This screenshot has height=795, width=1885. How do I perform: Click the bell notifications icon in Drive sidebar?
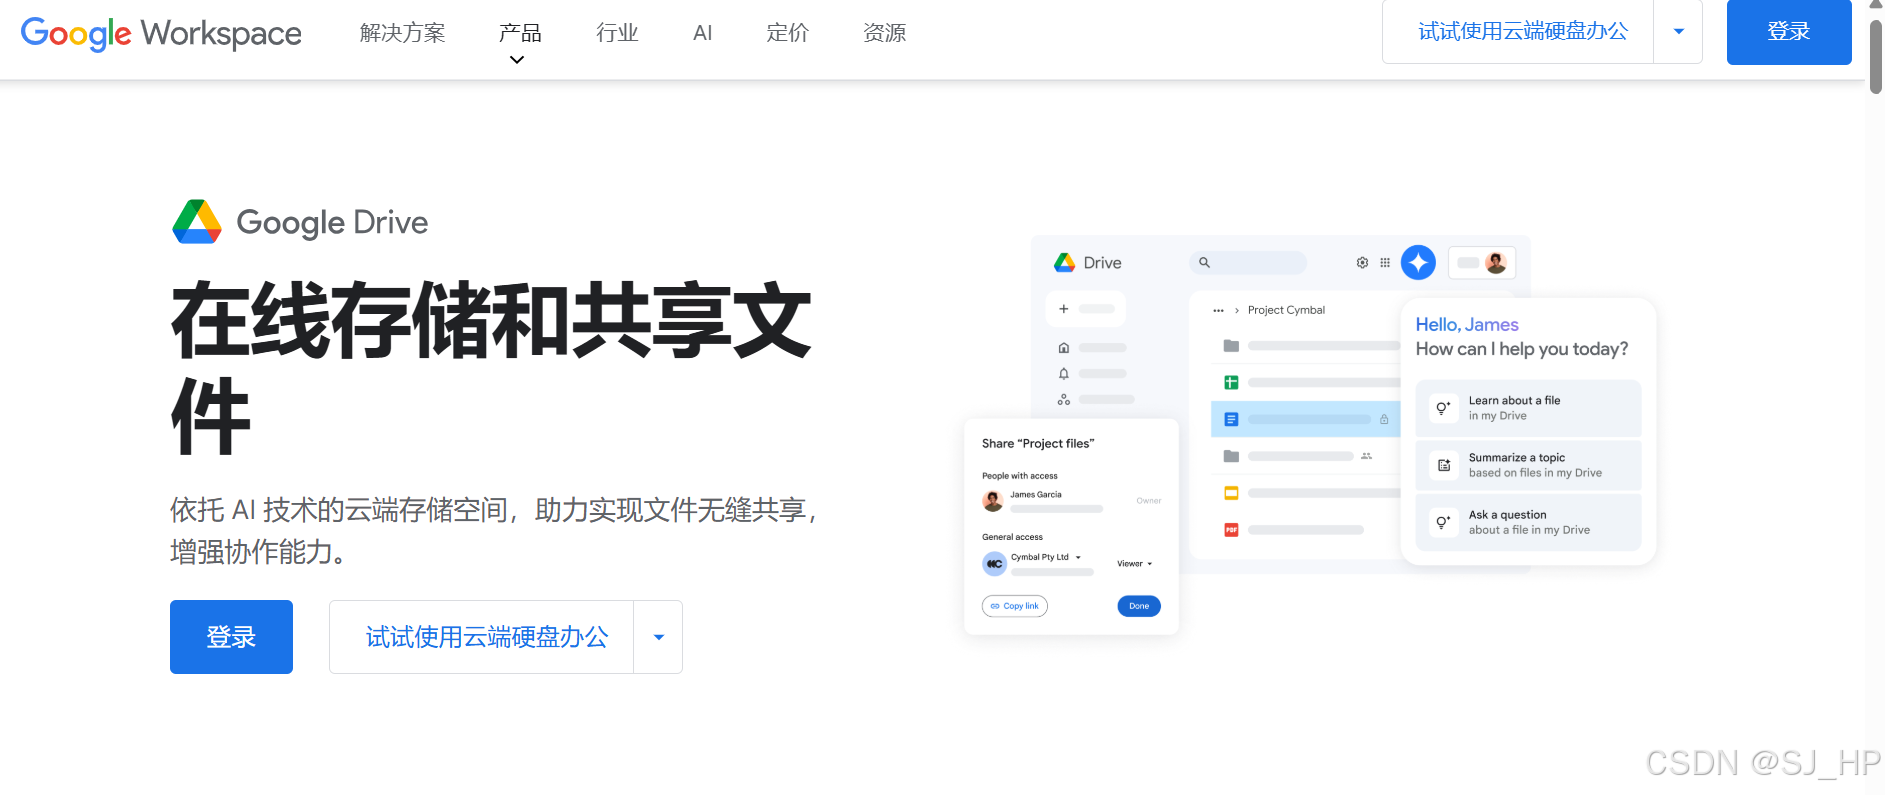(1064, 373)
